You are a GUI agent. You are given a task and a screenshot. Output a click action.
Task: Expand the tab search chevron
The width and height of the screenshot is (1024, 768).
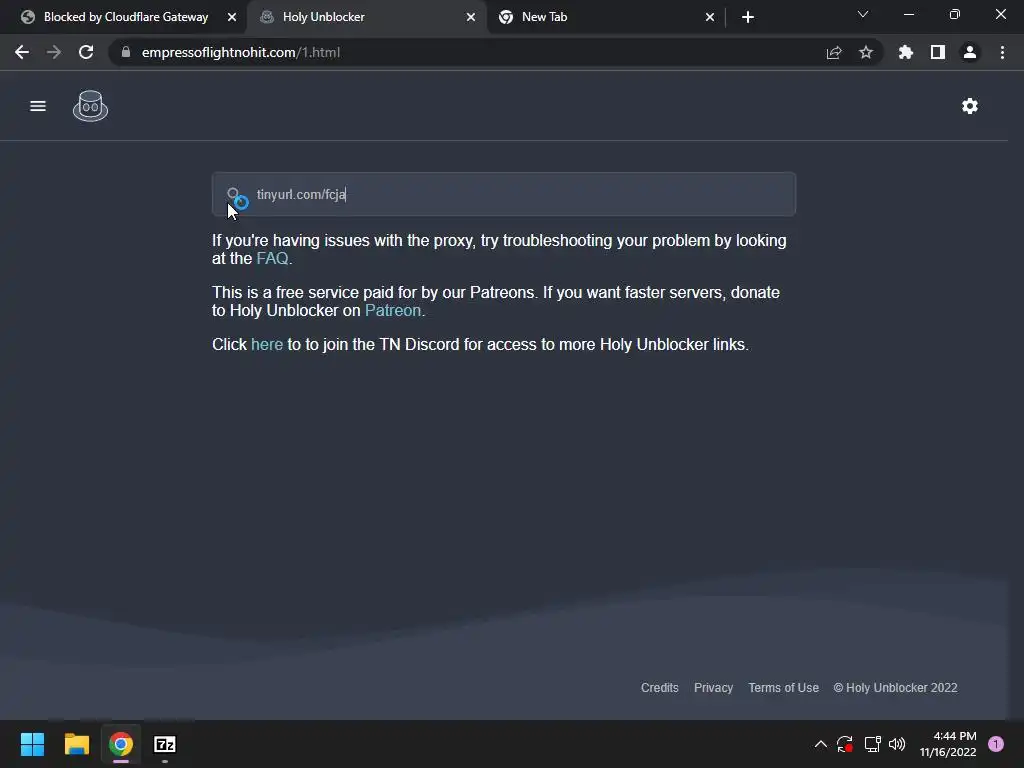pyautogui.click(x=863, y=14)
